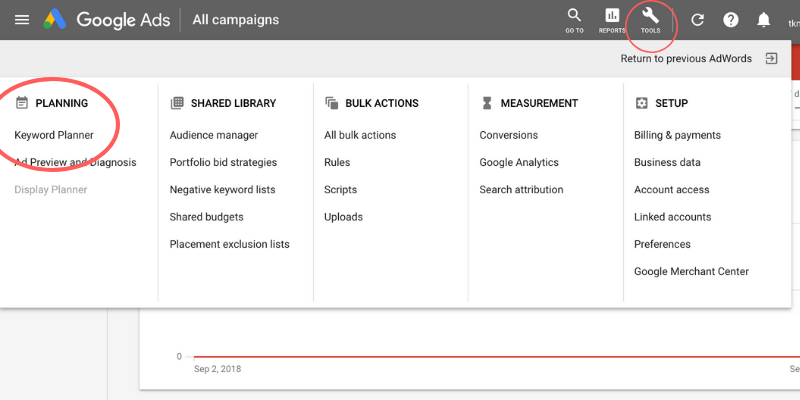This screenshot has height=400, width=800.
Task: Open Placement exclusion lists
Action: point(230,244)
